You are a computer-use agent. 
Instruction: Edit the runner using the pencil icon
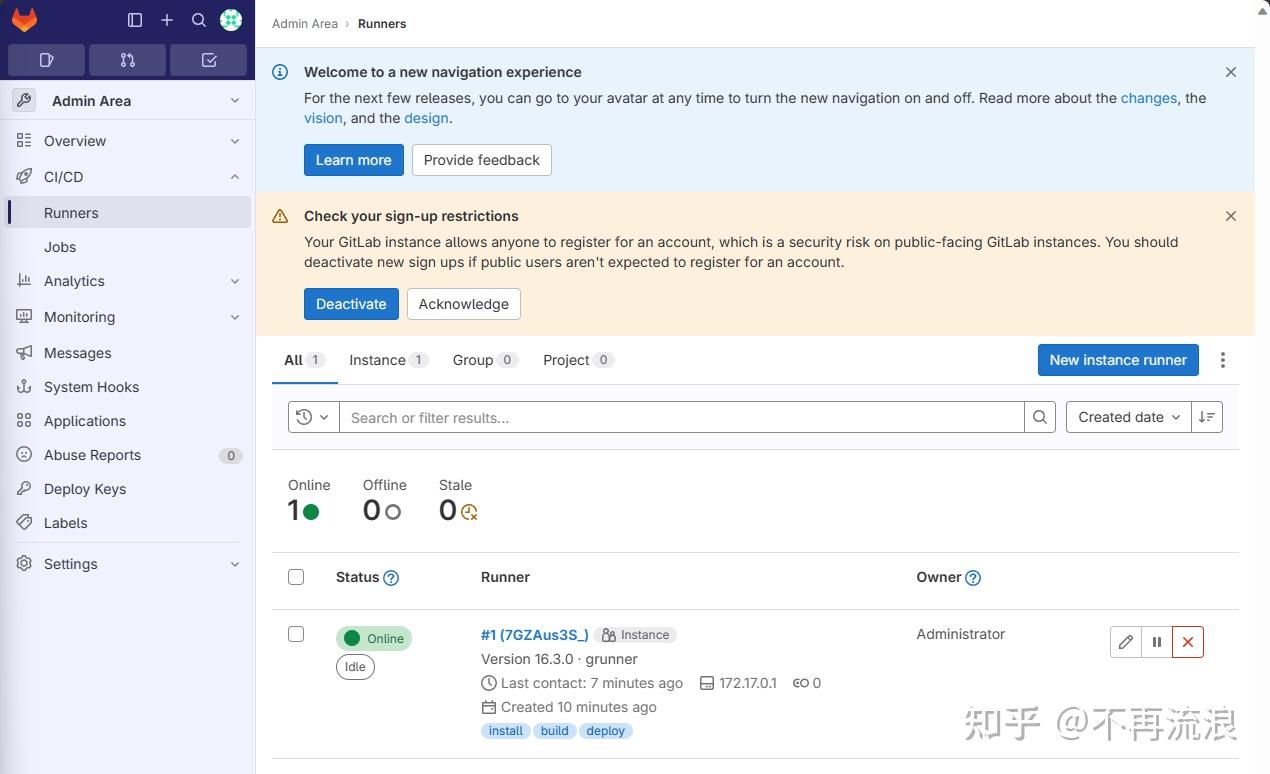tap(1125, 641)
